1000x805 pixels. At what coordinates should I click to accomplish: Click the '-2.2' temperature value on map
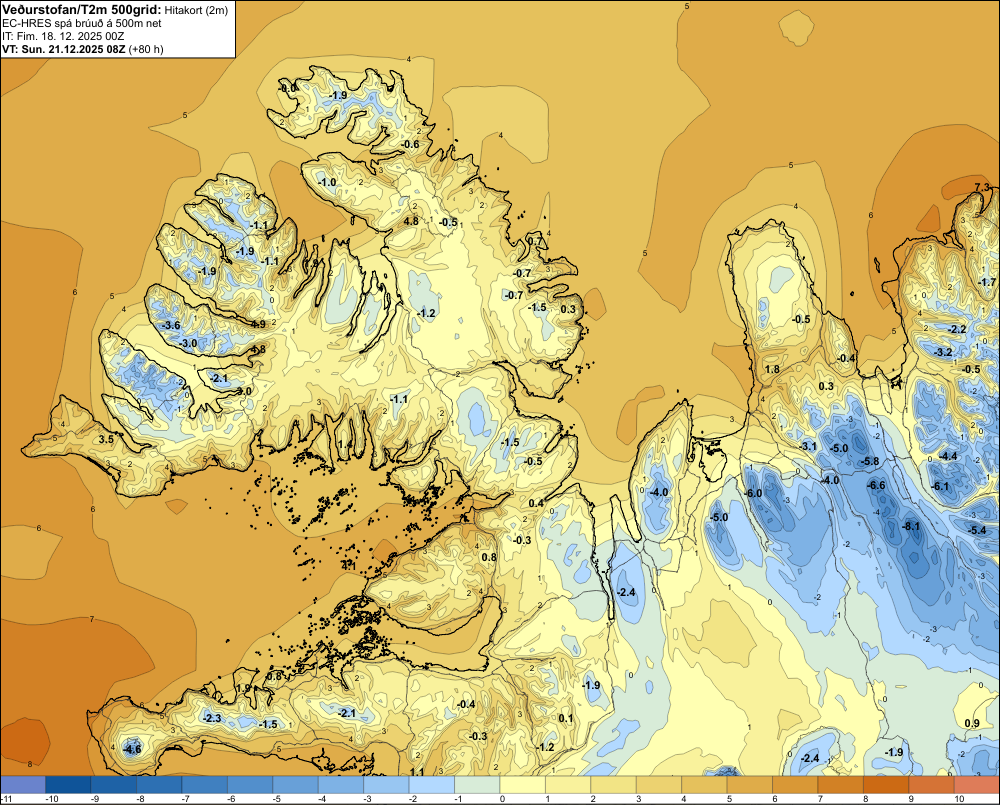point(957,329)
